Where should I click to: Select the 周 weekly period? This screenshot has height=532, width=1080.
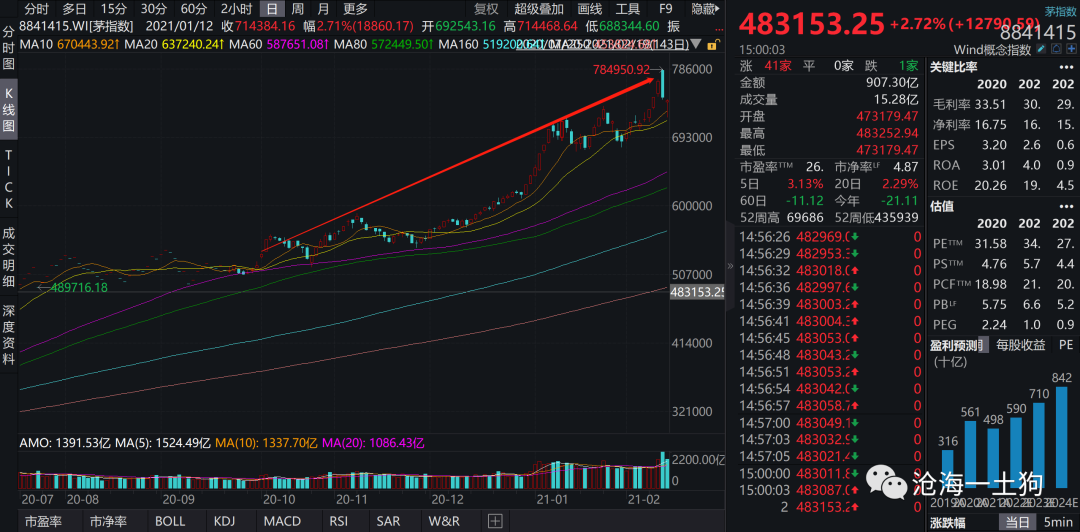pyautogui.click(x=298, y=9)
